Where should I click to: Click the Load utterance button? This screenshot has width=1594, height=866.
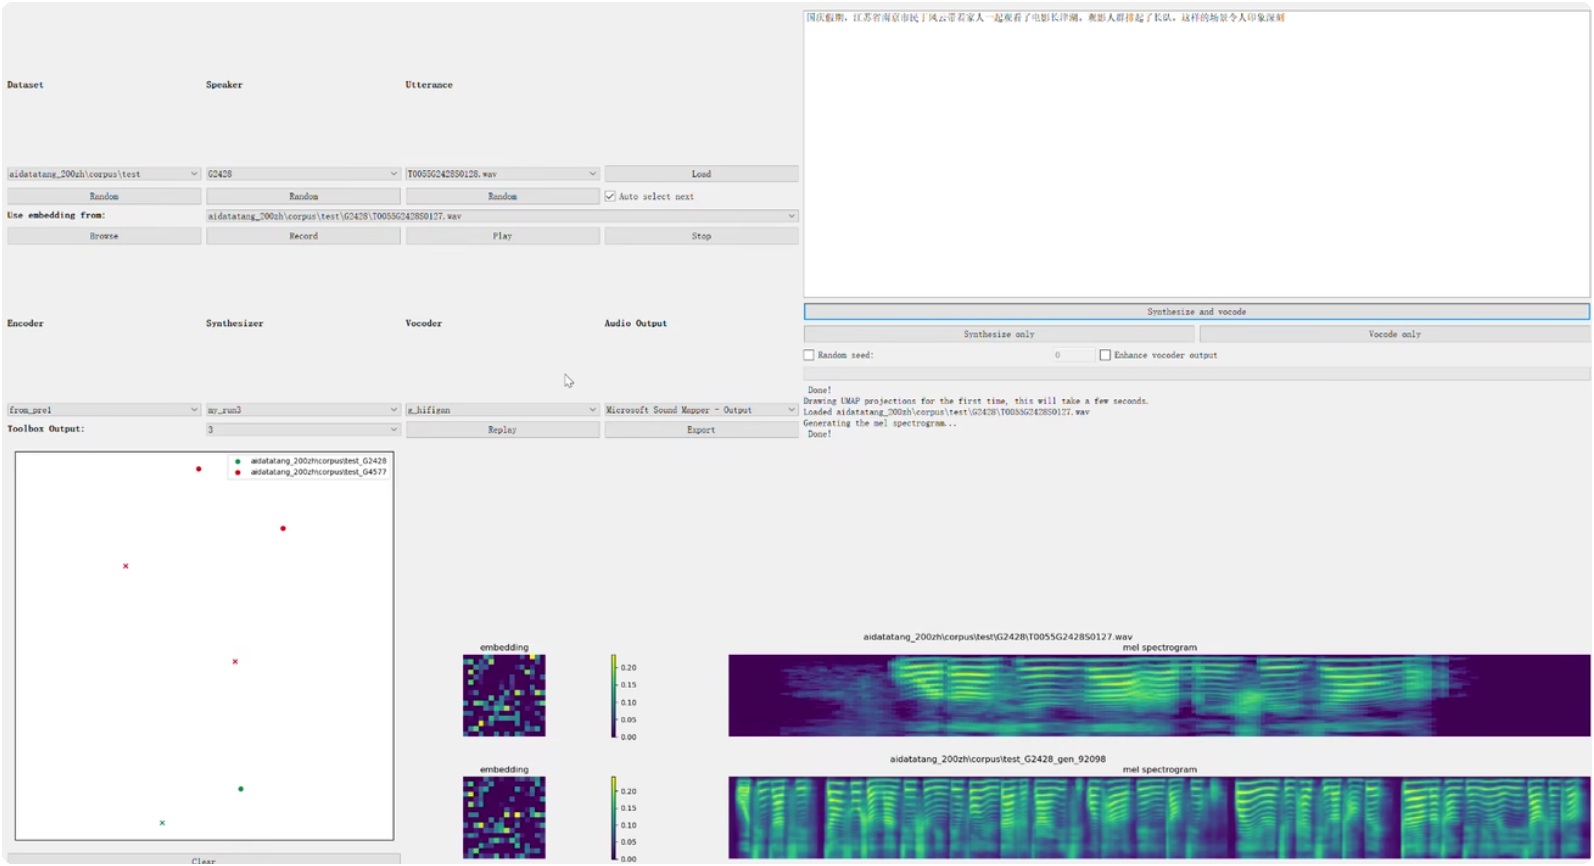pyautogui.click(x=701, y=174)
